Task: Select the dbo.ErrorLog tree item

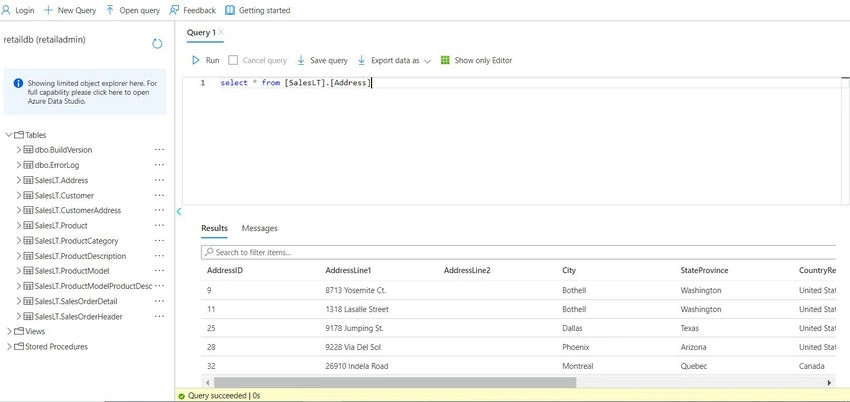Action: pos(57,165)
